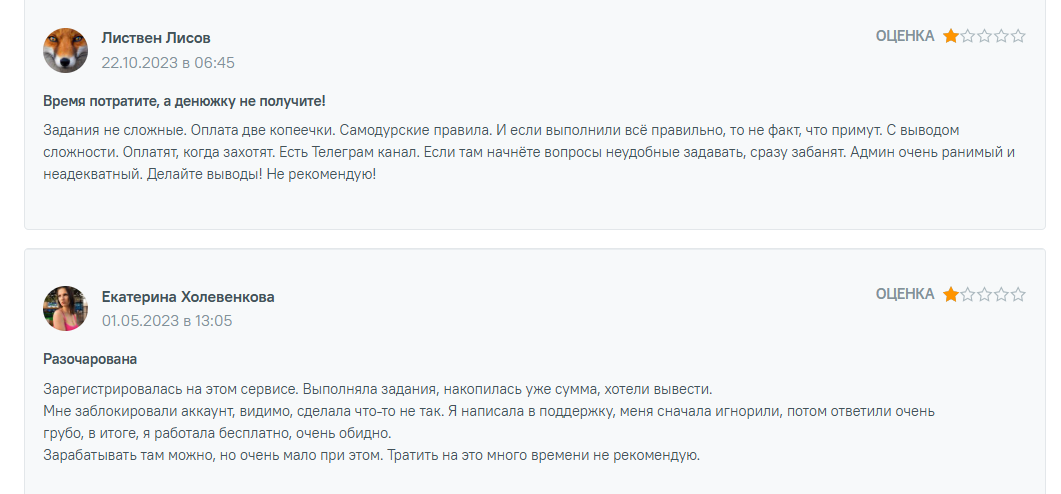Click review title "Разочарована"
This screenshot has width=1061, height=494.
90,359
